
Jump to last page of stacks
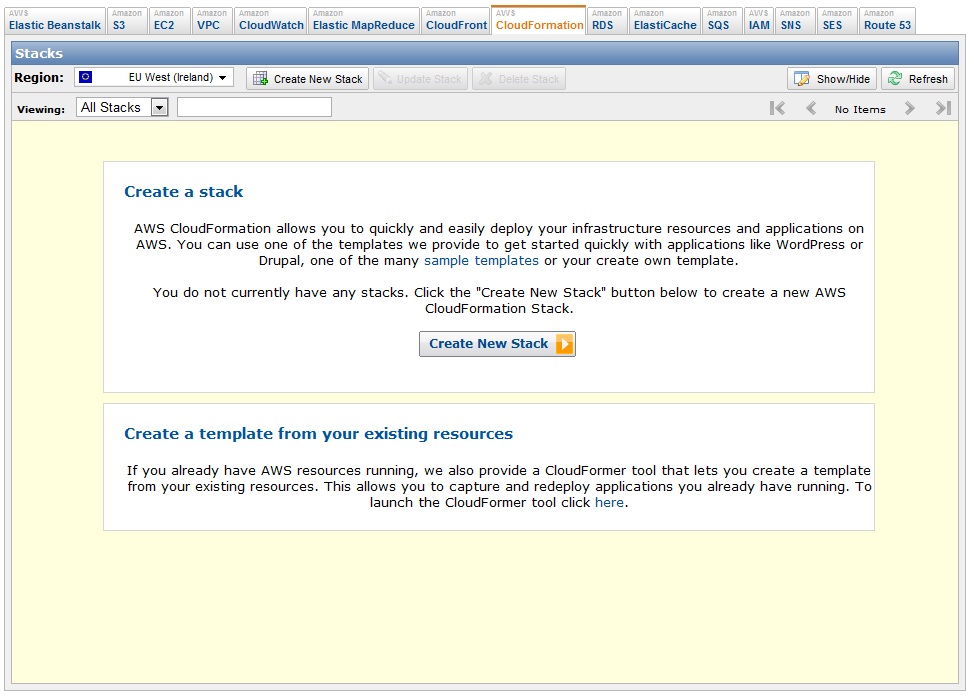pos(943,109)
